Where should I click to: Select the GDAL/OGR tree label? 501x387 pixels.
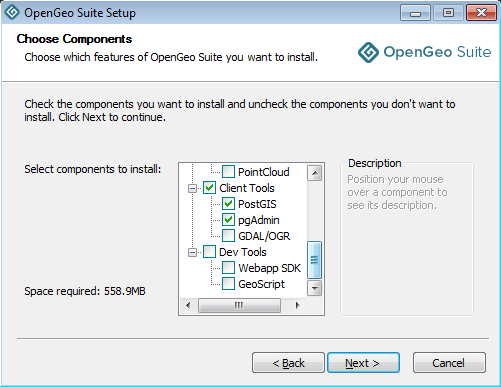[x=264, y=236]
